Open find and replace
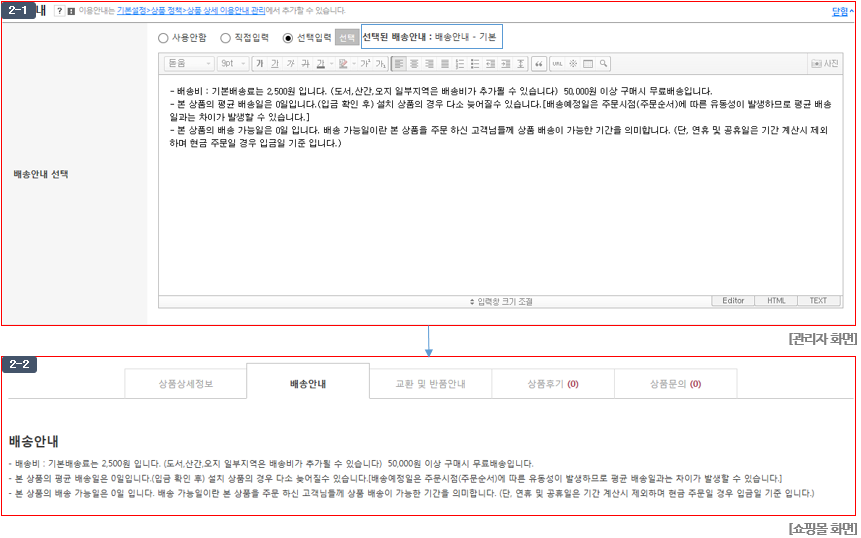This screenshot has height=538, width=861. [603, 64]
